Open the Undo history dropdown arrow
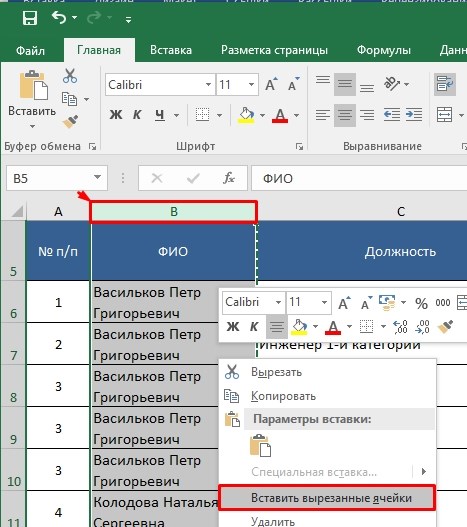 (75, 17)
